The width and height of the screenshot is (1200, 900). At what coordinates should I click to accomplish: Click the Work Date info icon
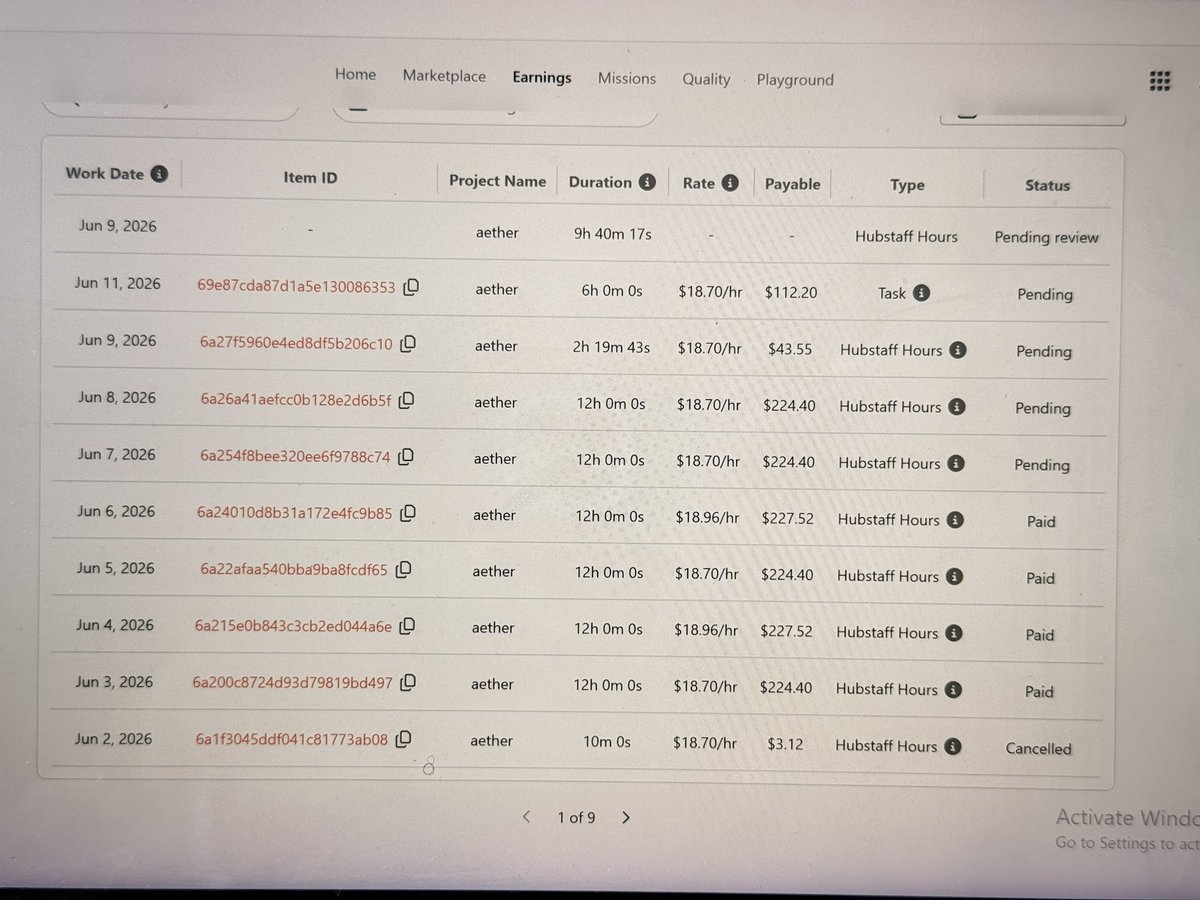[x=159, y=173]
